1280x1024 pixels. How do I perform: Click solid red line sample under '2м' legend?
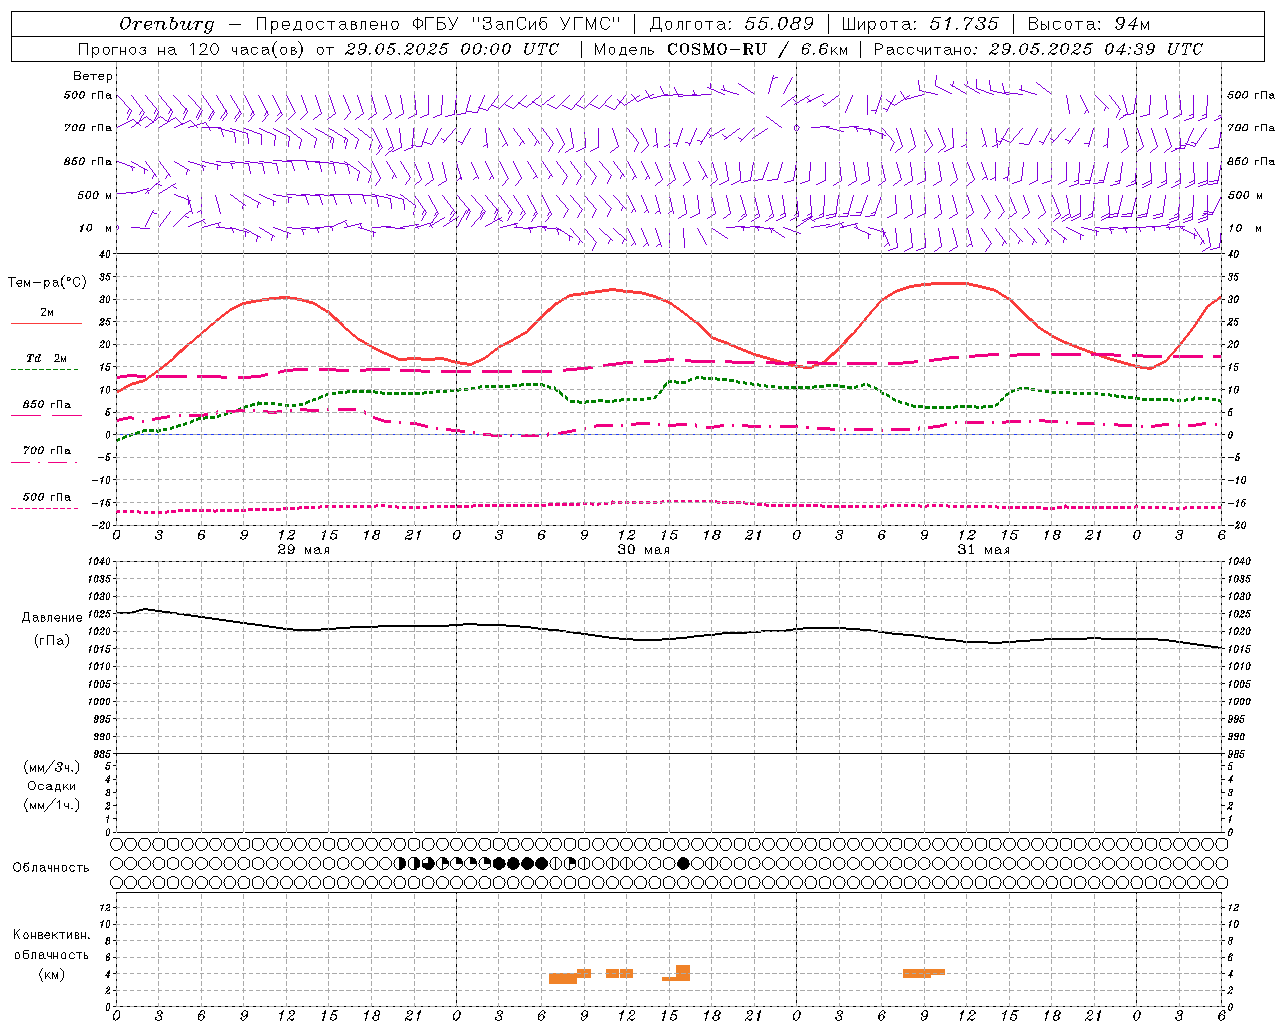coord(46,324)
